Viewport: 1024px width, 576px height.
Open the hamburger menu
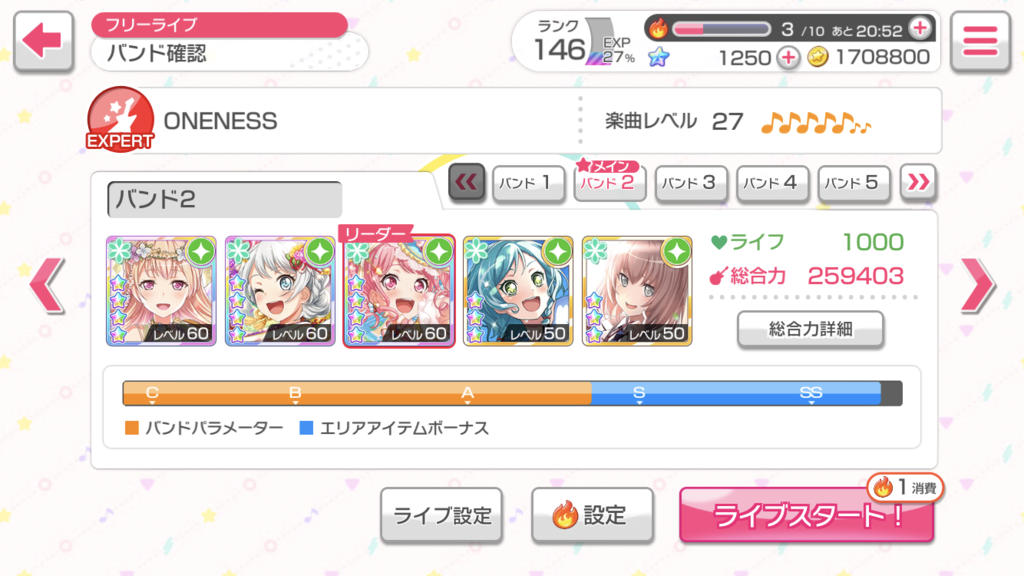(980, 40)
